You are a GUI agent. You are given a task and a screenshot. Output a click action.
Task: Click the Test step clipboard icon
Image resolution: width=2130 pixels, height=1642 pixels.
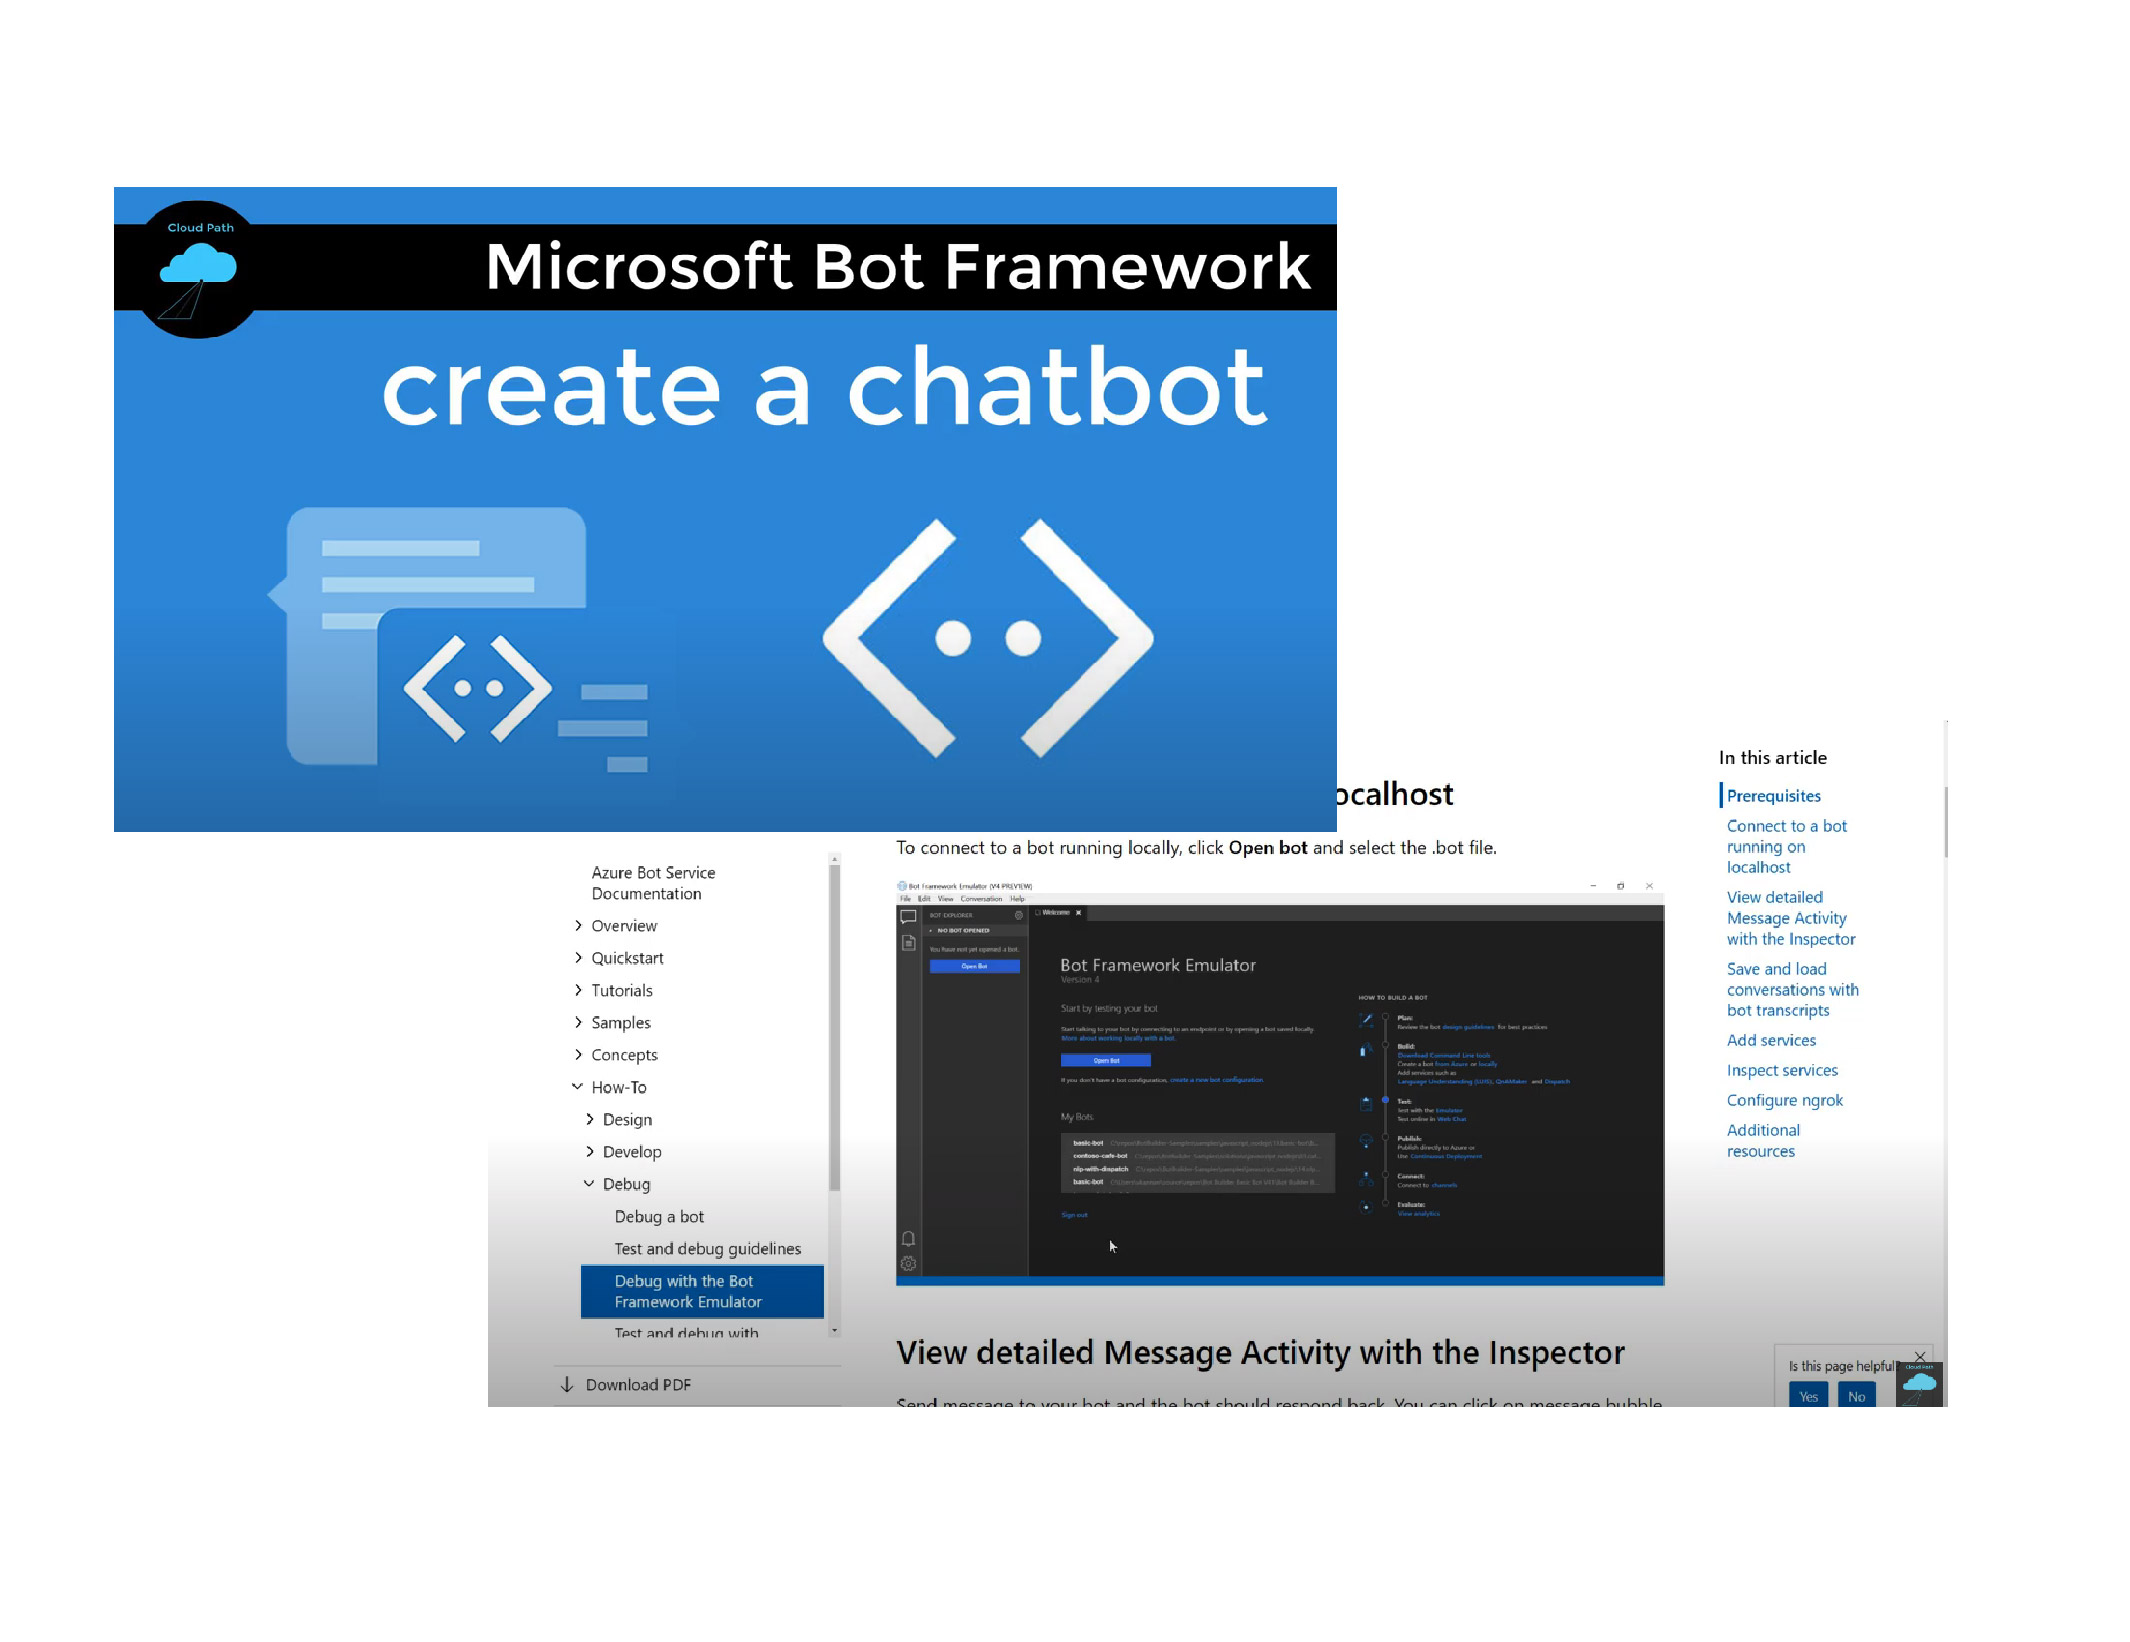point(1366,1104)
